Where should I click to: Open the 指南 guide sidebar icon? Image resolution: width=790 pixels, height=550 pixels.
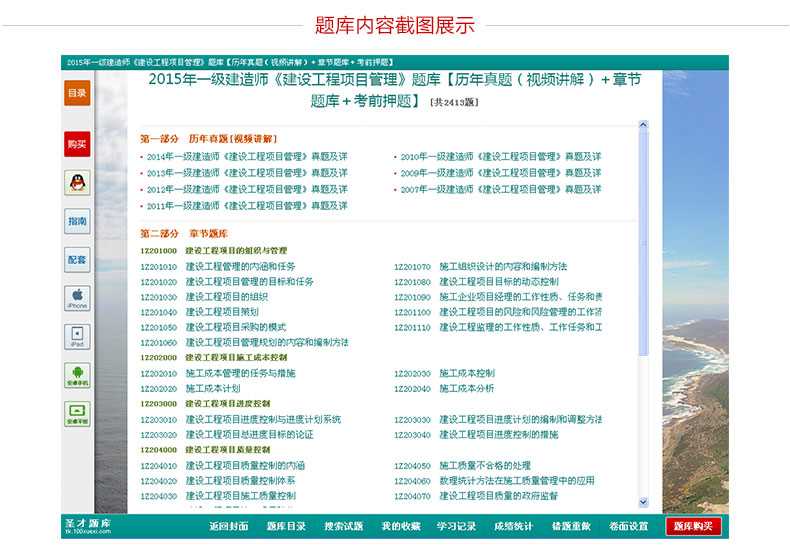pos(77,220)
